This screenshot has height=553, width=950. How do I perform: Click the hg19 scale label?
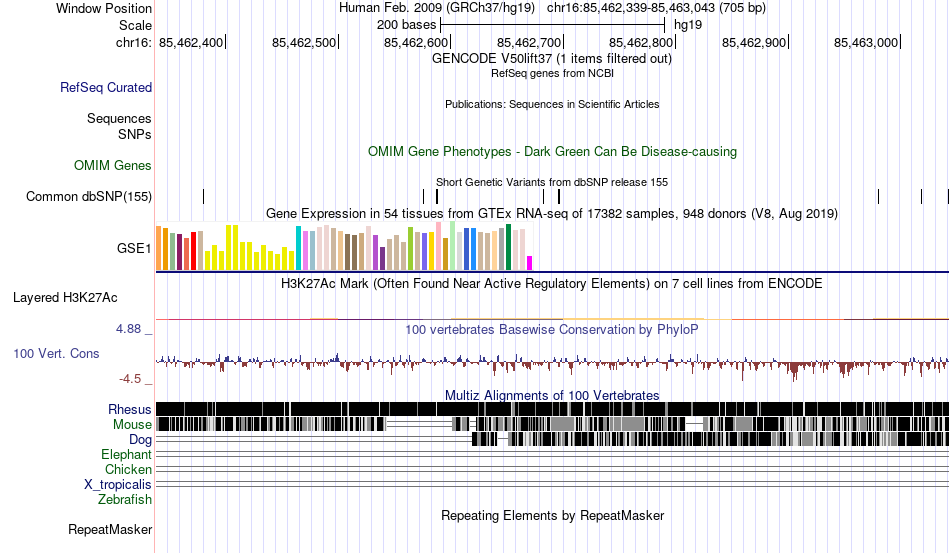click(x=688, y=25)
